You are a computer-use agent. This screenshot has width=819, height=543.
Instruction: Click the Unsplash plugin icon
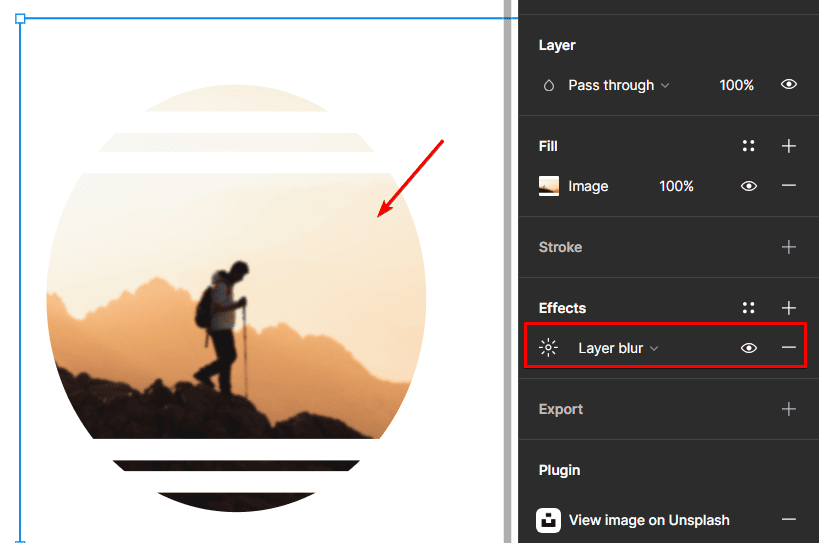click(x=548, y=520)
